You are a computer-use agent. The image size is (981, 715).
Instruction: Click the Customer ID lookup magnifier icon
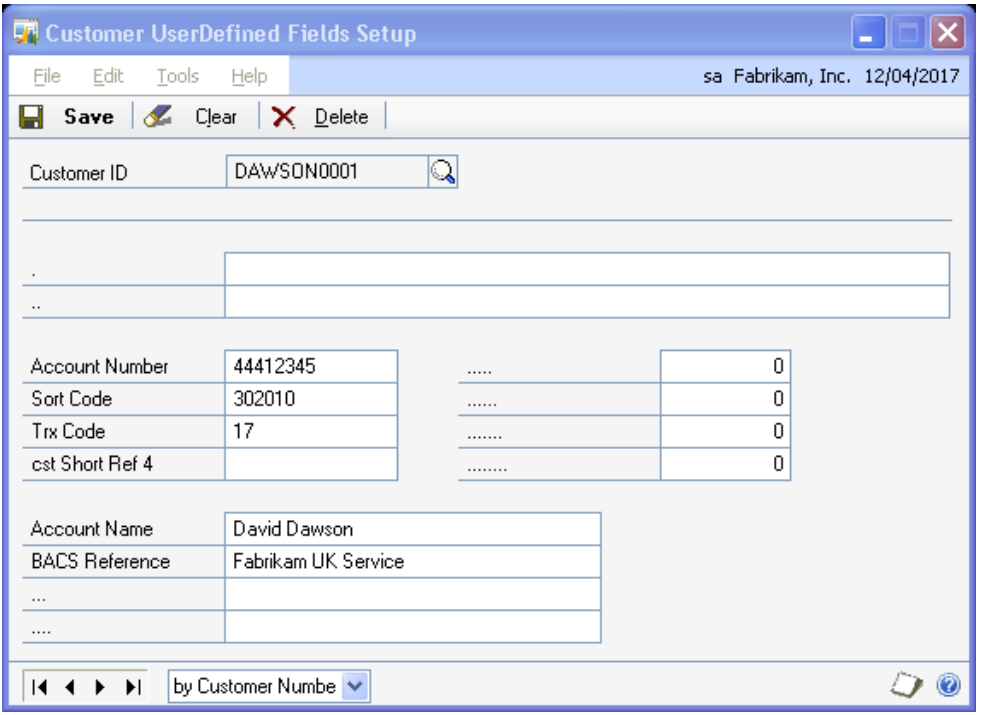[442, 172]
